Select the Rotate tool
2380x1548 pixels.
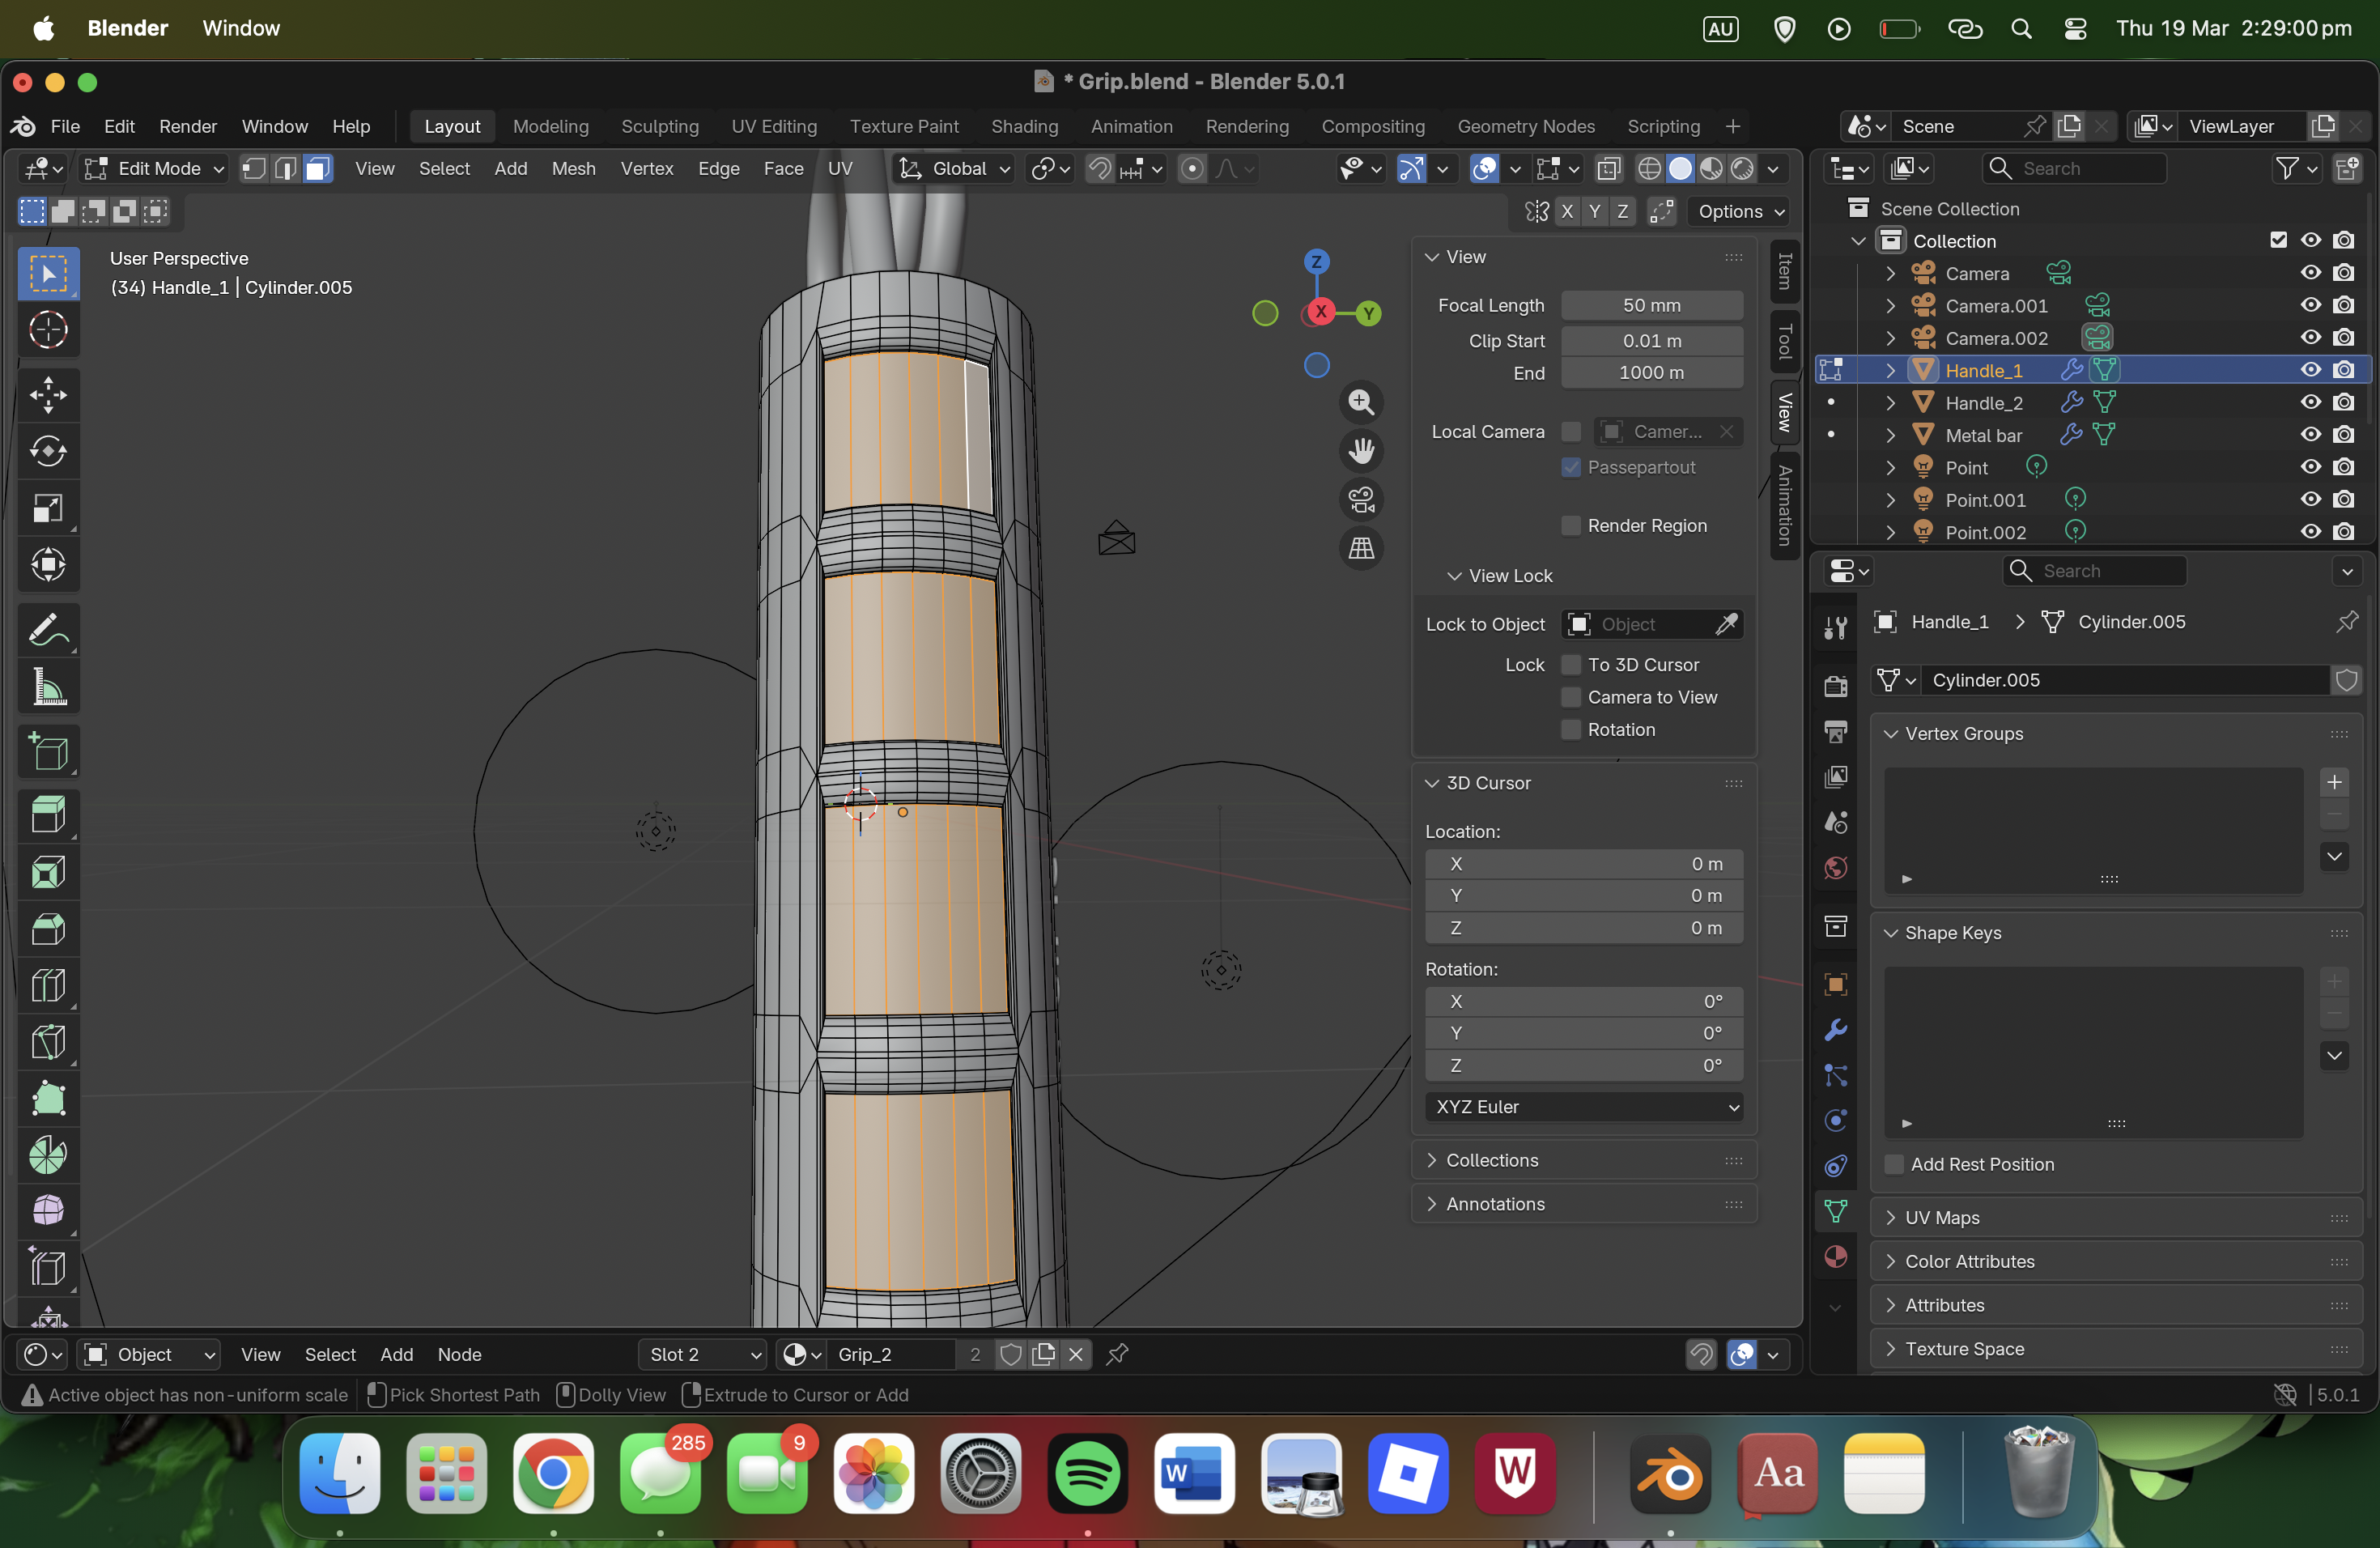pyautogui.click(x=48, y=452)
